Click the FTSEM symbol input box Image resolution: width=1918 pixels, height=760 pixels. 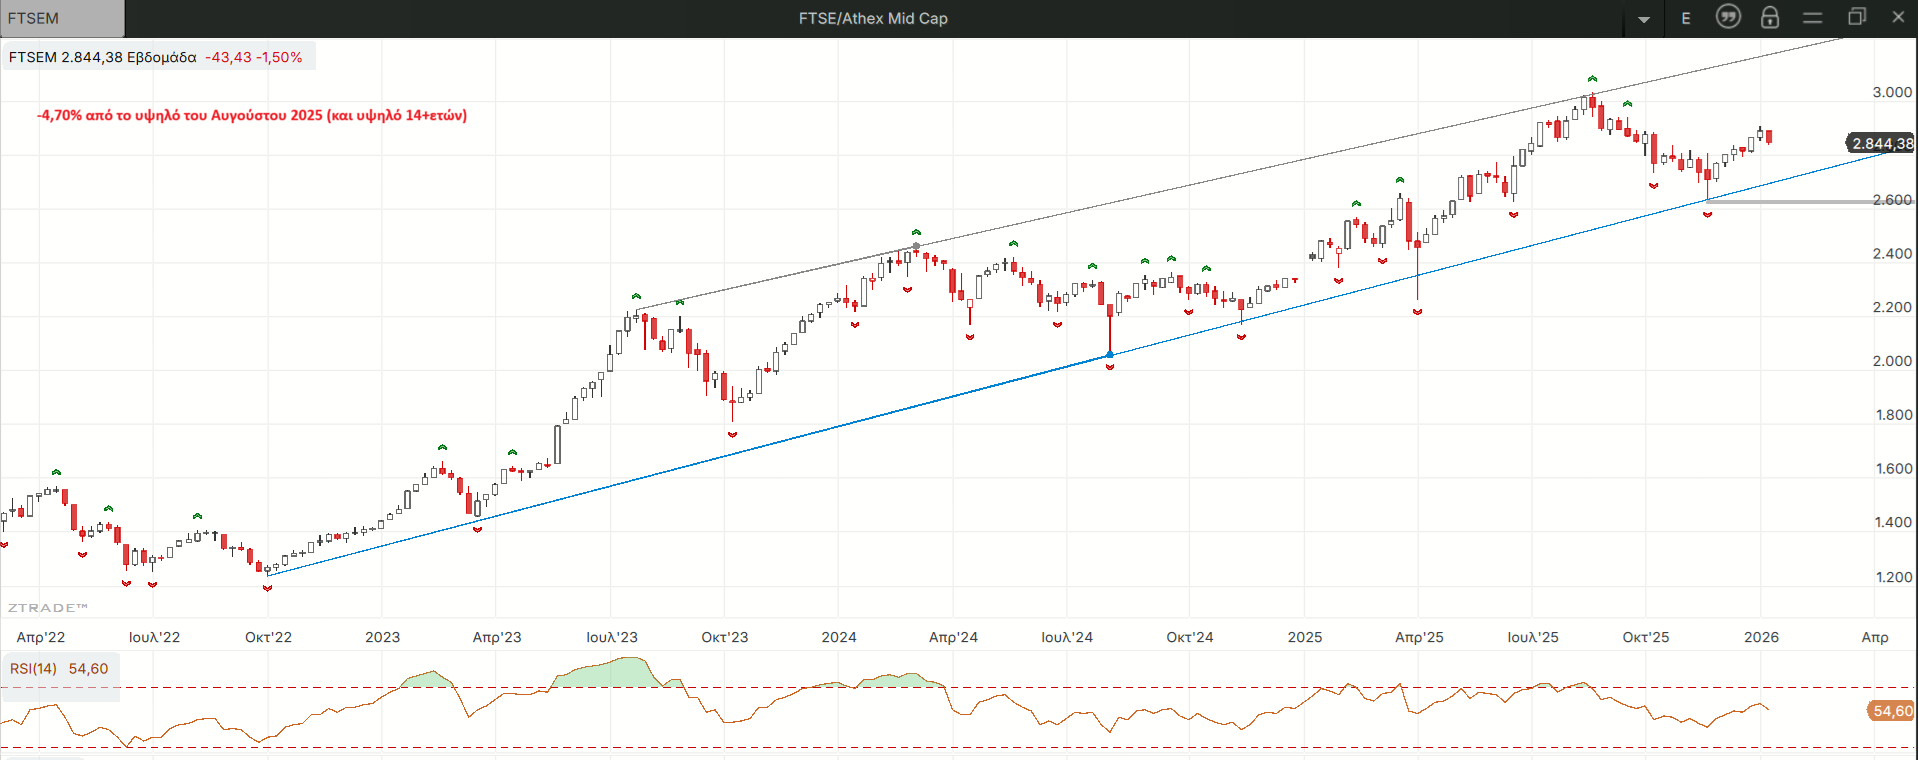[x=62, y=18]
